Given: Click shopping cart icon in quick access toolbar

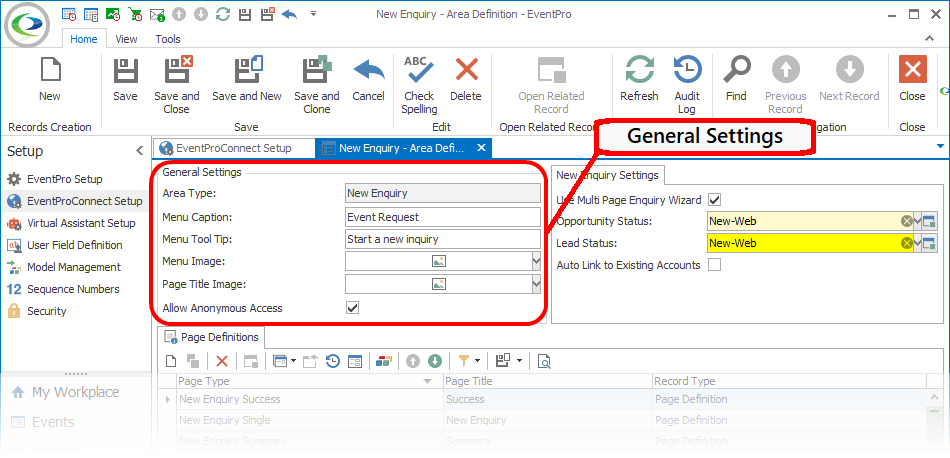Looking at the screenshot, I should pyautogui.click(x=135, y=14).
